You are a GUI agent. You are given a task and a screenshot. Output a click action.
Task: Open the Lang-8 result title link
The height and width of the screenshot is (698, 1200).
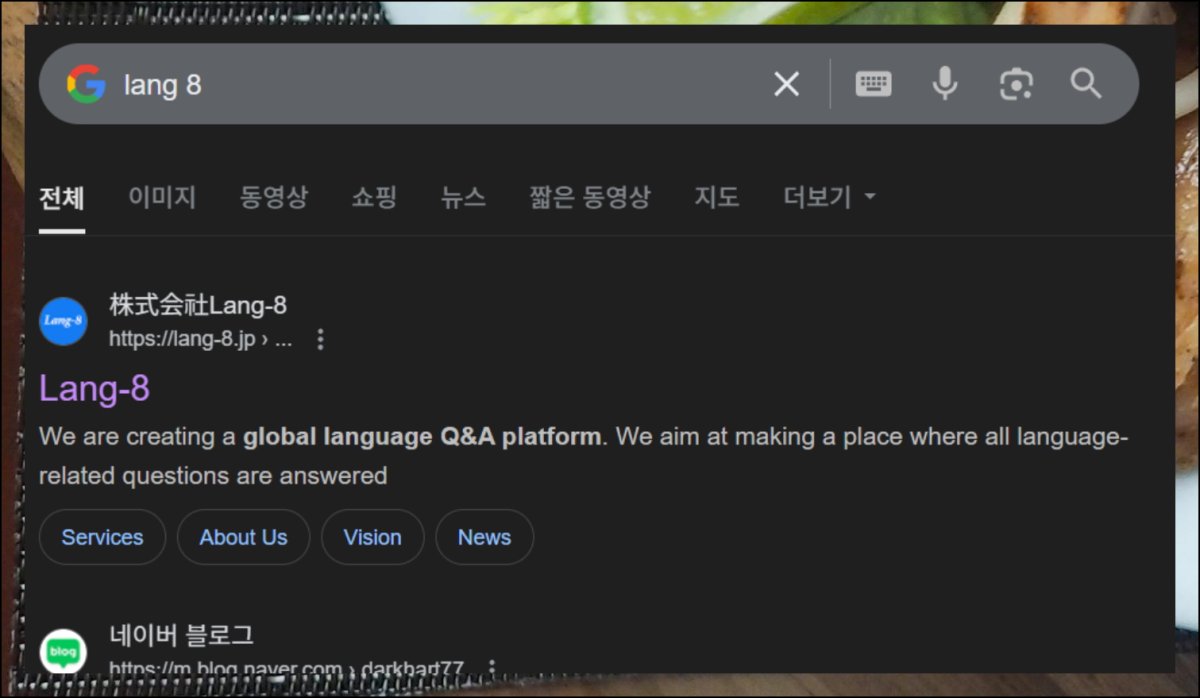point(94,388)
